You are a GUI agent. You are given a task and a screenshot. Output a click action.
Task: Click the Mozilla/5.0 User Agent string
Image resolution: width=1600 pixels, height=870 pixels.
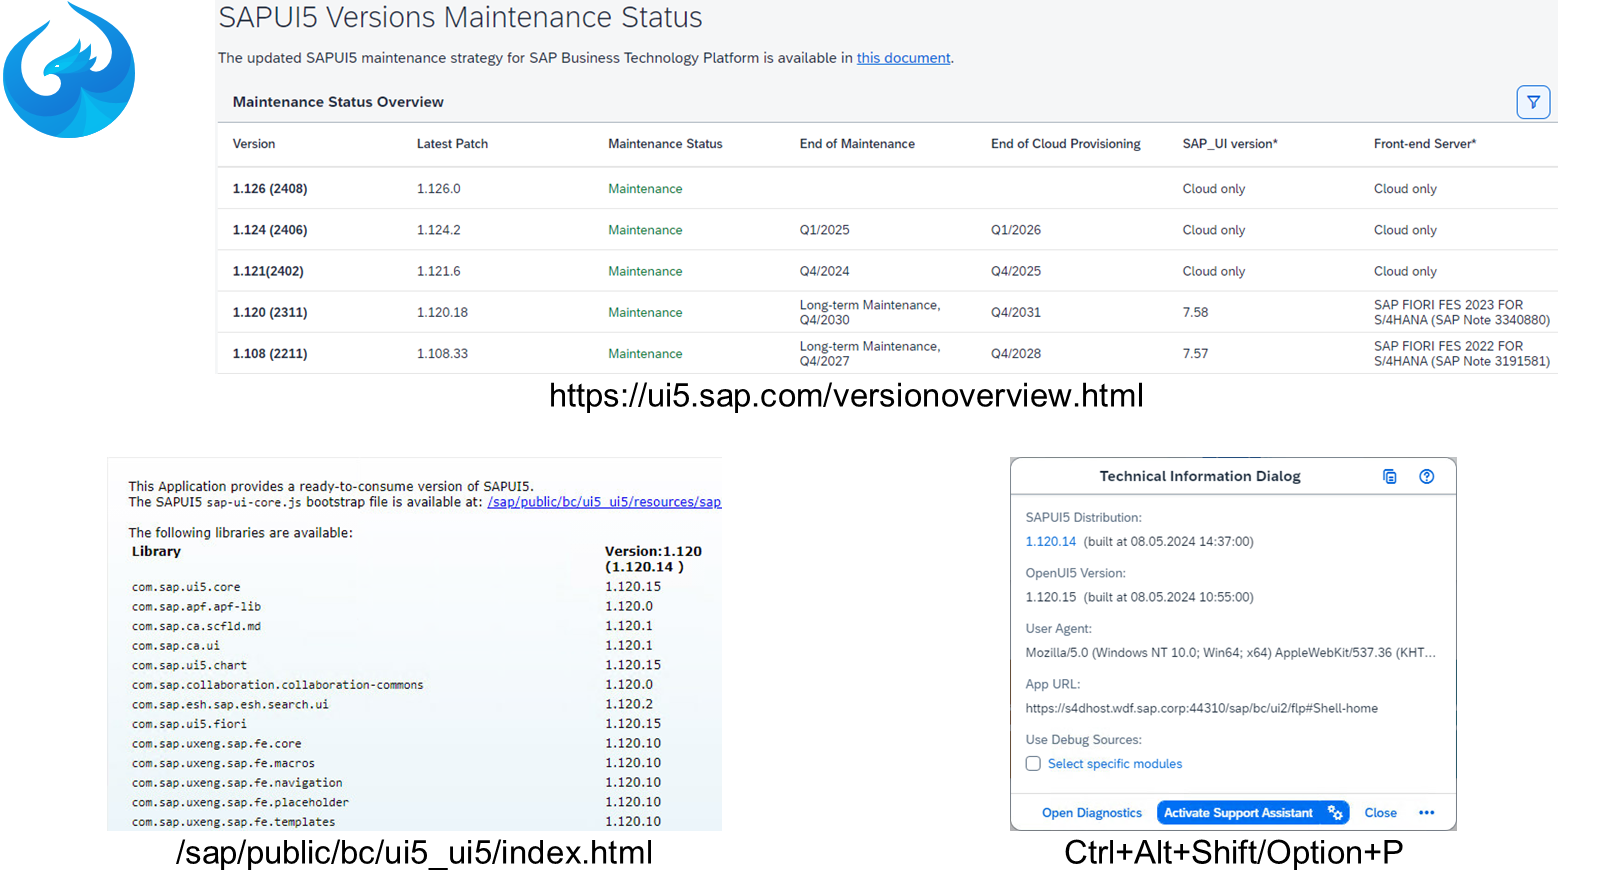[x=1230, y=653]
